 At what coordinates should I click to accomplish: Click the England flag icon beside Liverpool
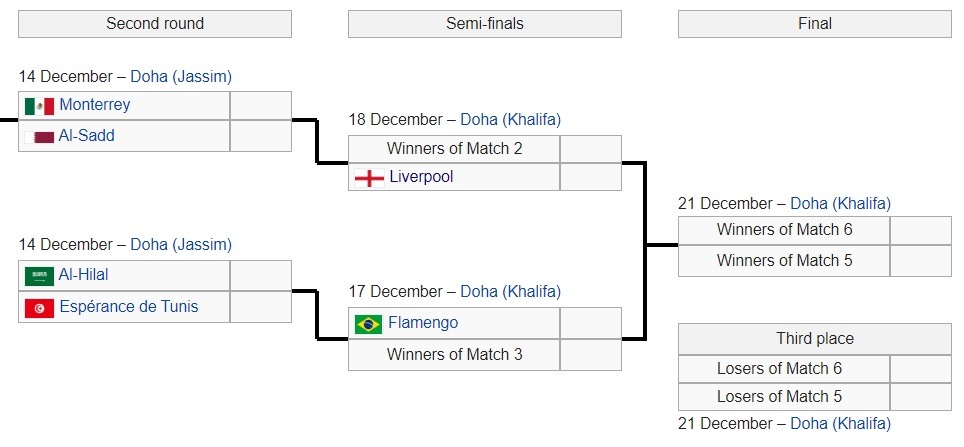click(369, 178)
